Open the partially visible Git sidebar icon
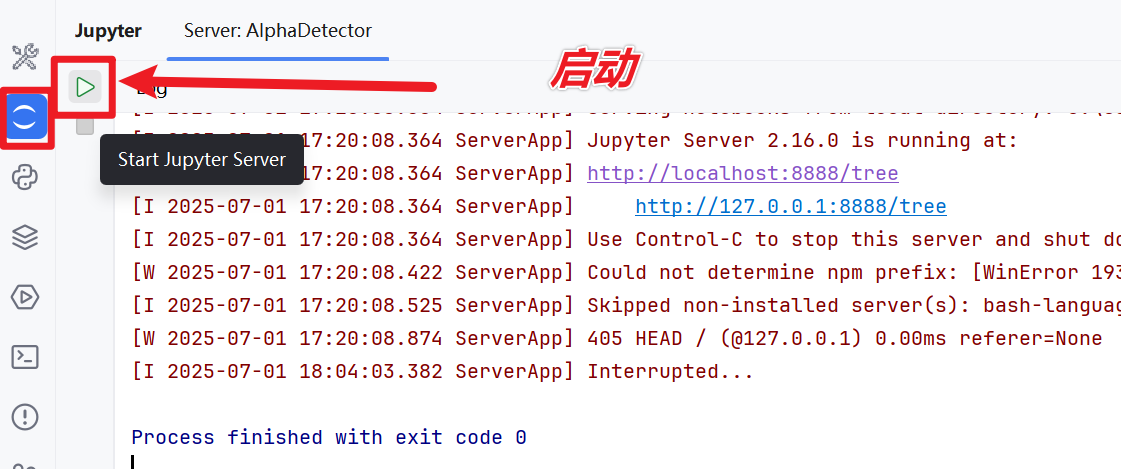The width and height of the screenshot is (1121, 469). click(26, 465)
